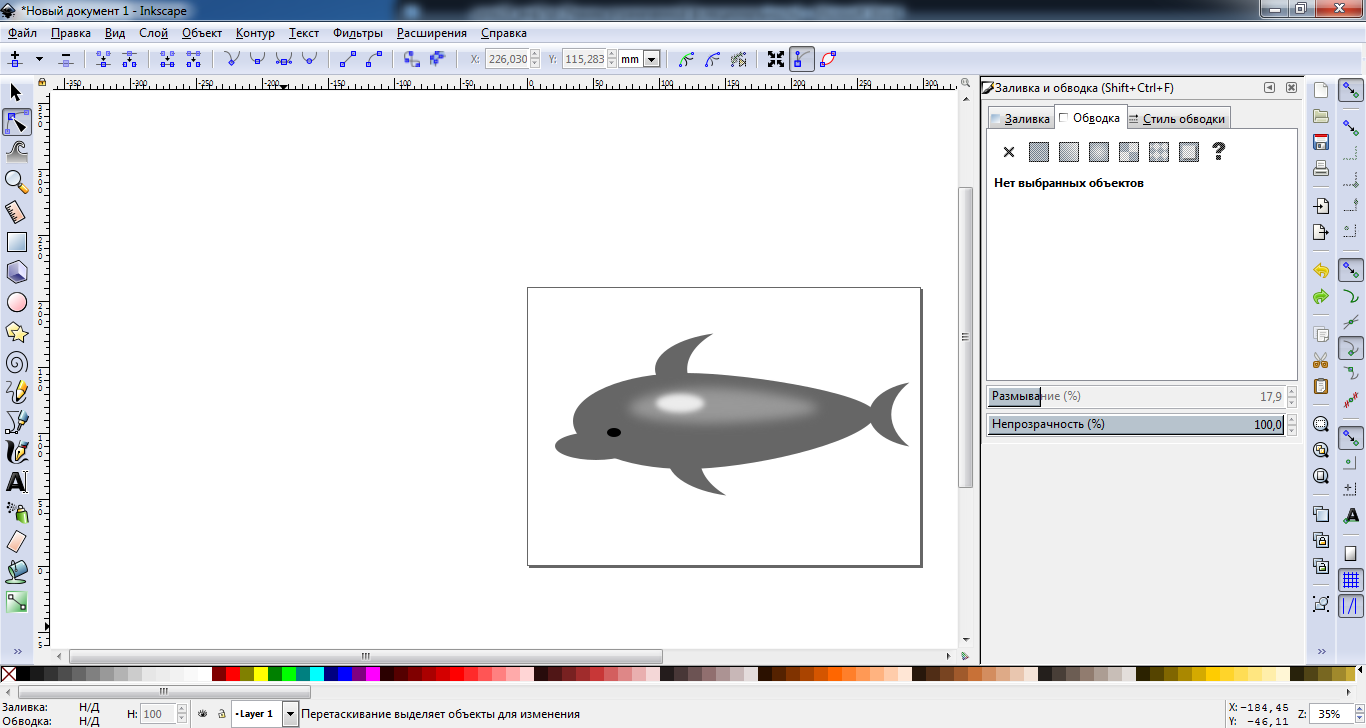The width and height of the screenshot is (1366, 728).
Task: Click the Print document icon
Action: pyautogui.click(x=1321, y=168)
